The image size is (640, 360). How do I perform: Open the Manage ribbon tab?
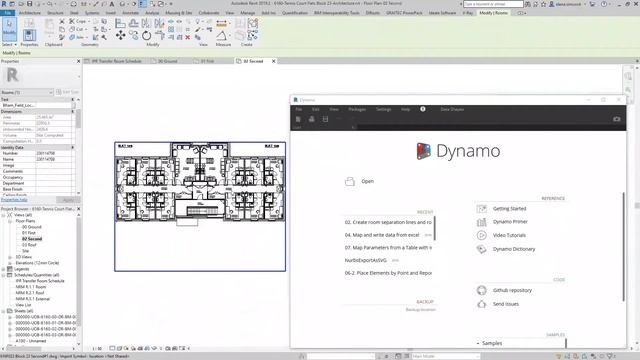pyautogui.click(x=247, y=13)
